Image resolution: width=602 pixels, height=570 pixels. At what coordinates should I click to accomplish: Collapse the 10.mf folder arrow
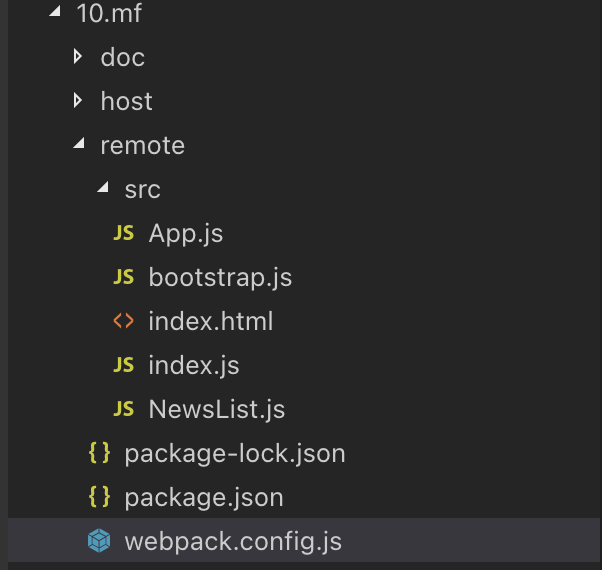pos(55,12)
